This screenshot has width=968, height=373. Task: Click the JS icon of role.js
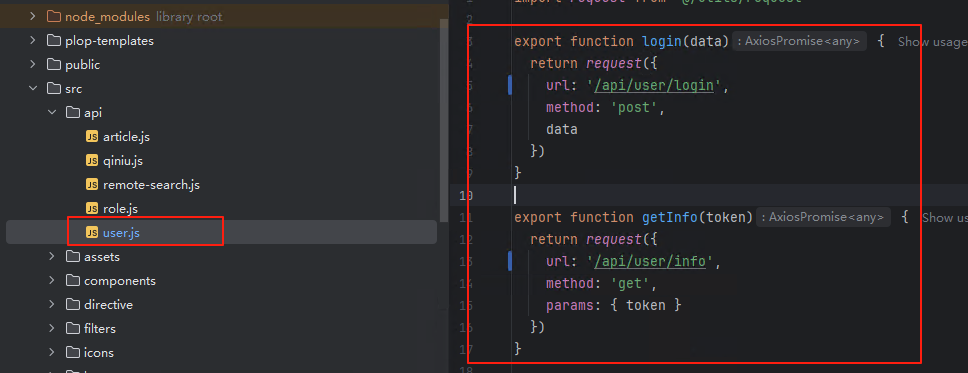91,209
